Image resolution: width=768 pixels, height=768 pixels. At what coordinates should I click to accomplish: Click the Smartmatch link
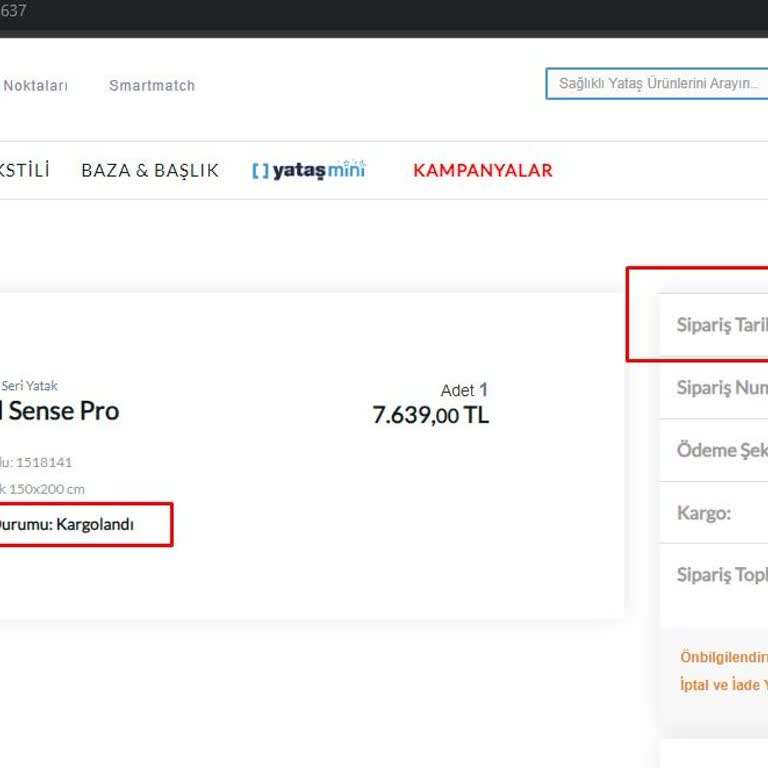pos(152,86)
